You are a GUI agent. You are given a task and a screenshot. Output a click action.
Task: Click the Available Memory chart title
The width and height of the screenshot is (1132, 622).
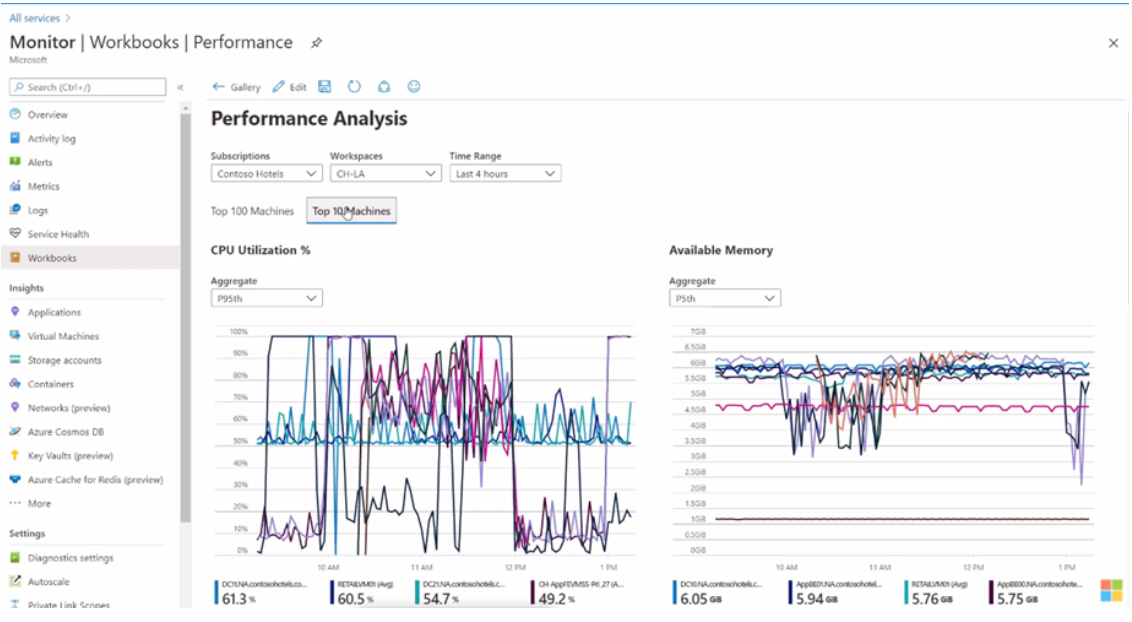tap(721, 250)
